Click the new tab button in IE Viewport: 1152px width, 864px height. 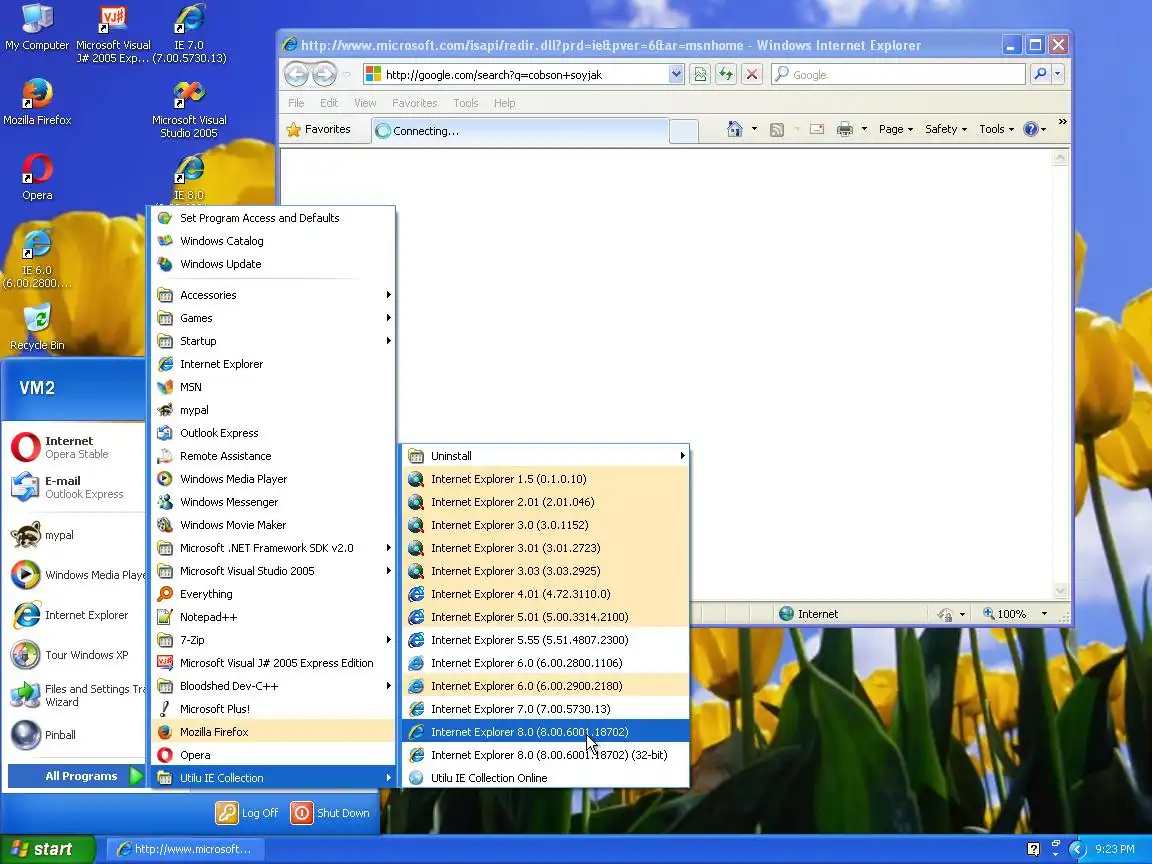[x=684, y=131]
